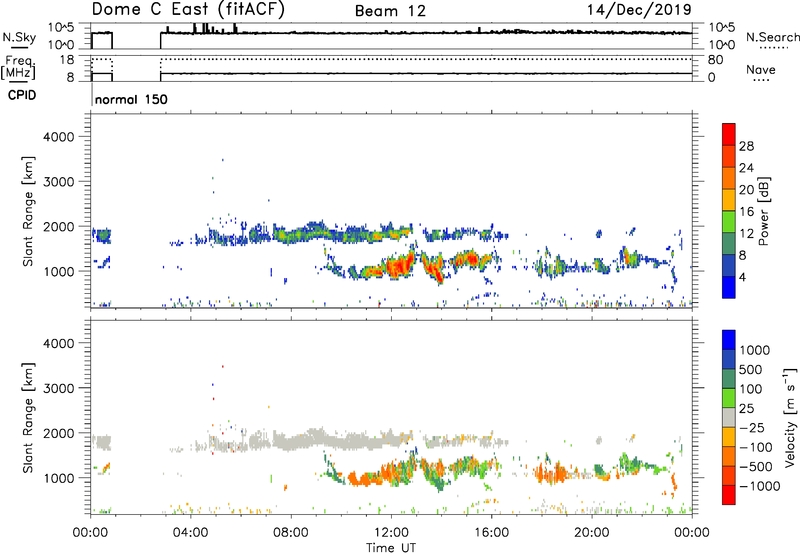This screenshot has height=554, width=800.
Task: Click the "08:00" time axis tick
Action: coord(291,533)
